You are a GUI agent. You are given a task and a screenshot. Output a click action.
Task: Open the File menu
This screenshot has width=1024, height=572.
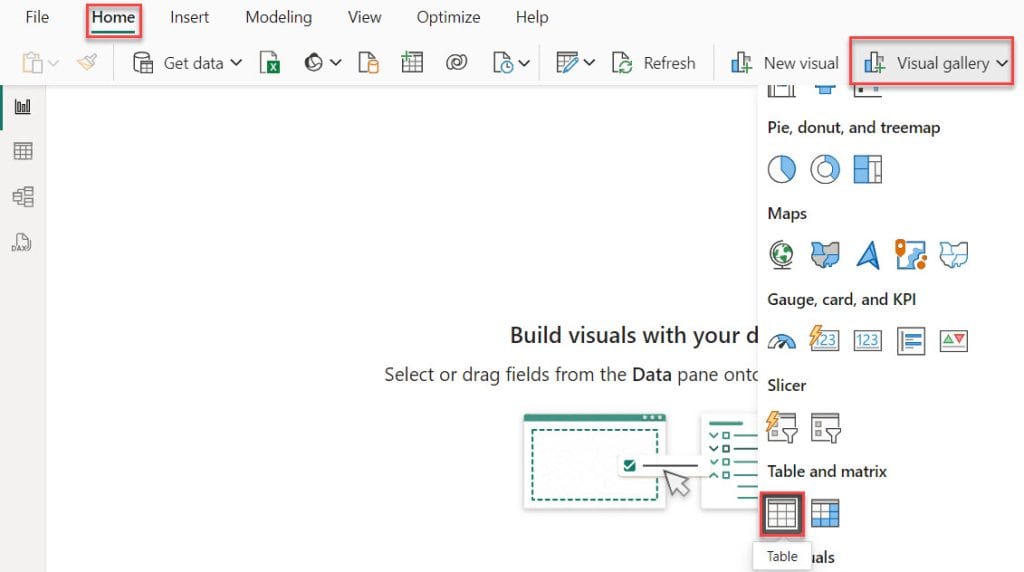coord(37,18)
